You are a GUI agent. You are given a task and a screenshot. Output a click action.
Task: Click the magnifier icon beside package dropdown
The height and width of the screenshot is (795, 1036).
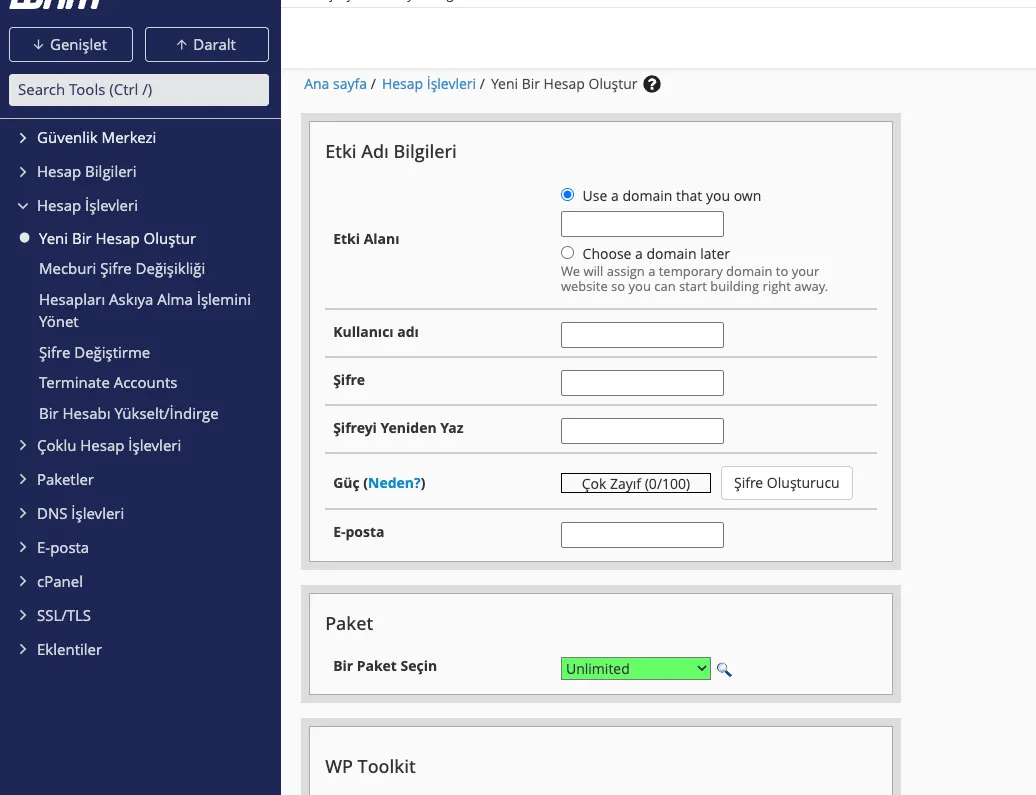tap(724, 669)
